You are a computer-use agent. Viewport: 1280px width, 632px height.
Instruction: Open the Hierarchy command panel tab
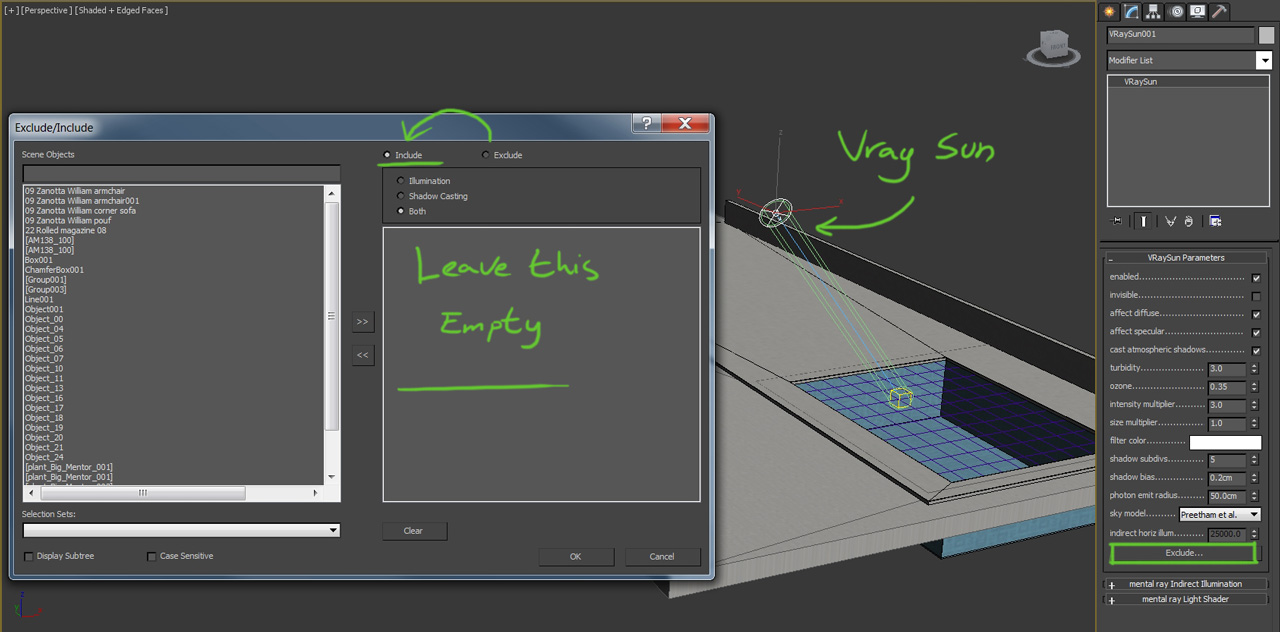pos(1153,12)
